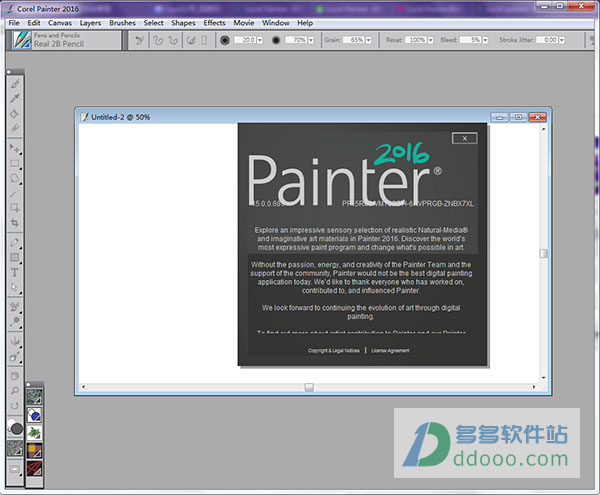Select the Grabber hand tool
The image size is (600, 495).
(x=15, y=376)
